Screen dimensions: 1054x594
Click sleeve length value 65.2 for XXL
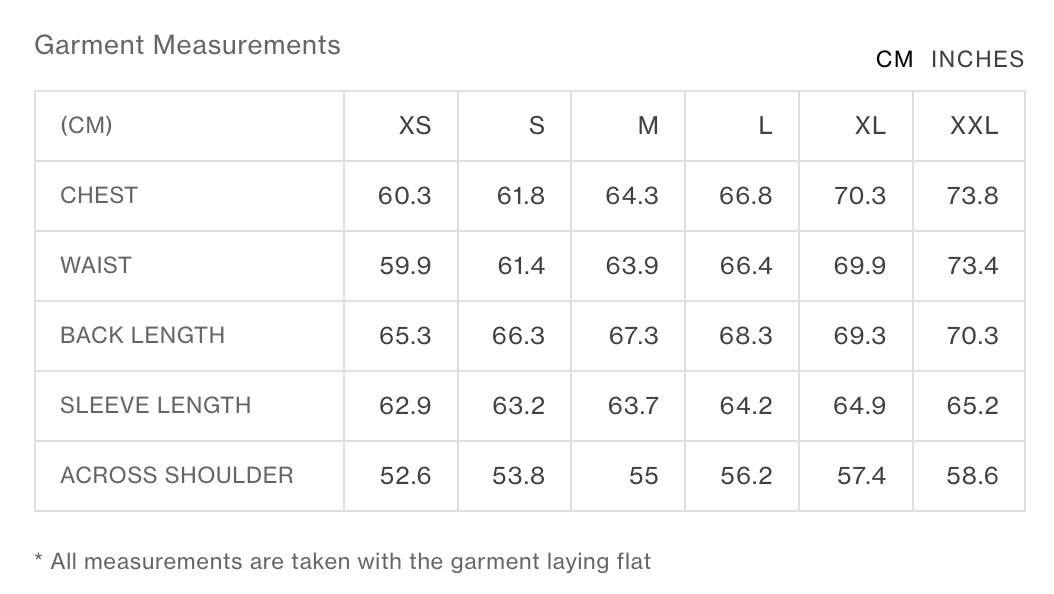(x=973, y=405)
